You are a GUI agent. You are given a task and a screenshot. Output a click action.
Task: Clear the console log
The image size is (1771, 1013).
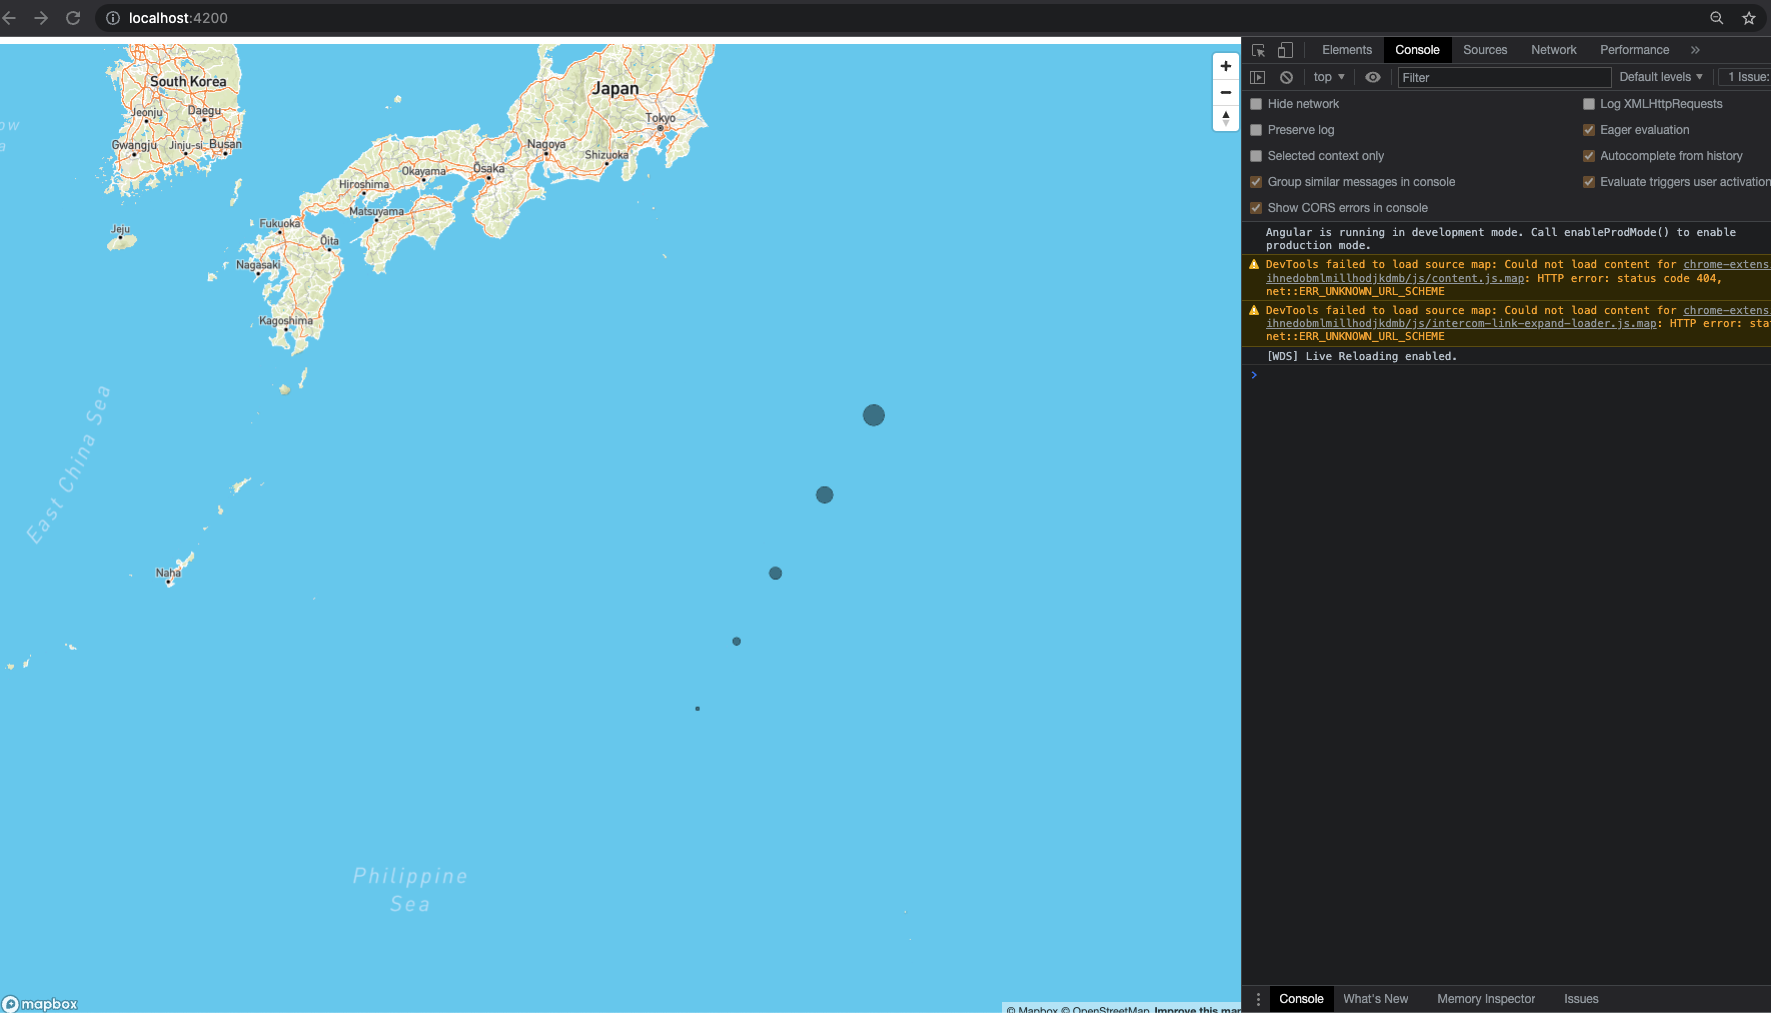[x=1286, y=77]
